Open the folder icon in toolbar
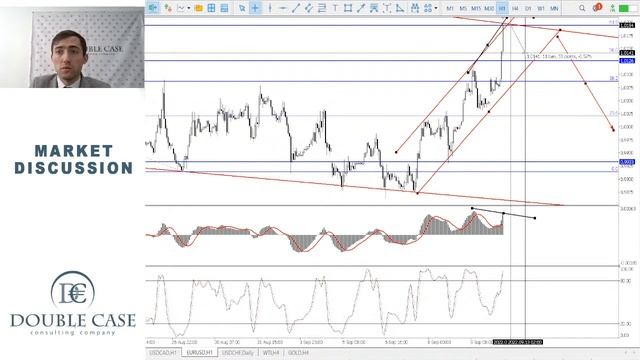Screen dimensions: 640x360 pos(198,8)
